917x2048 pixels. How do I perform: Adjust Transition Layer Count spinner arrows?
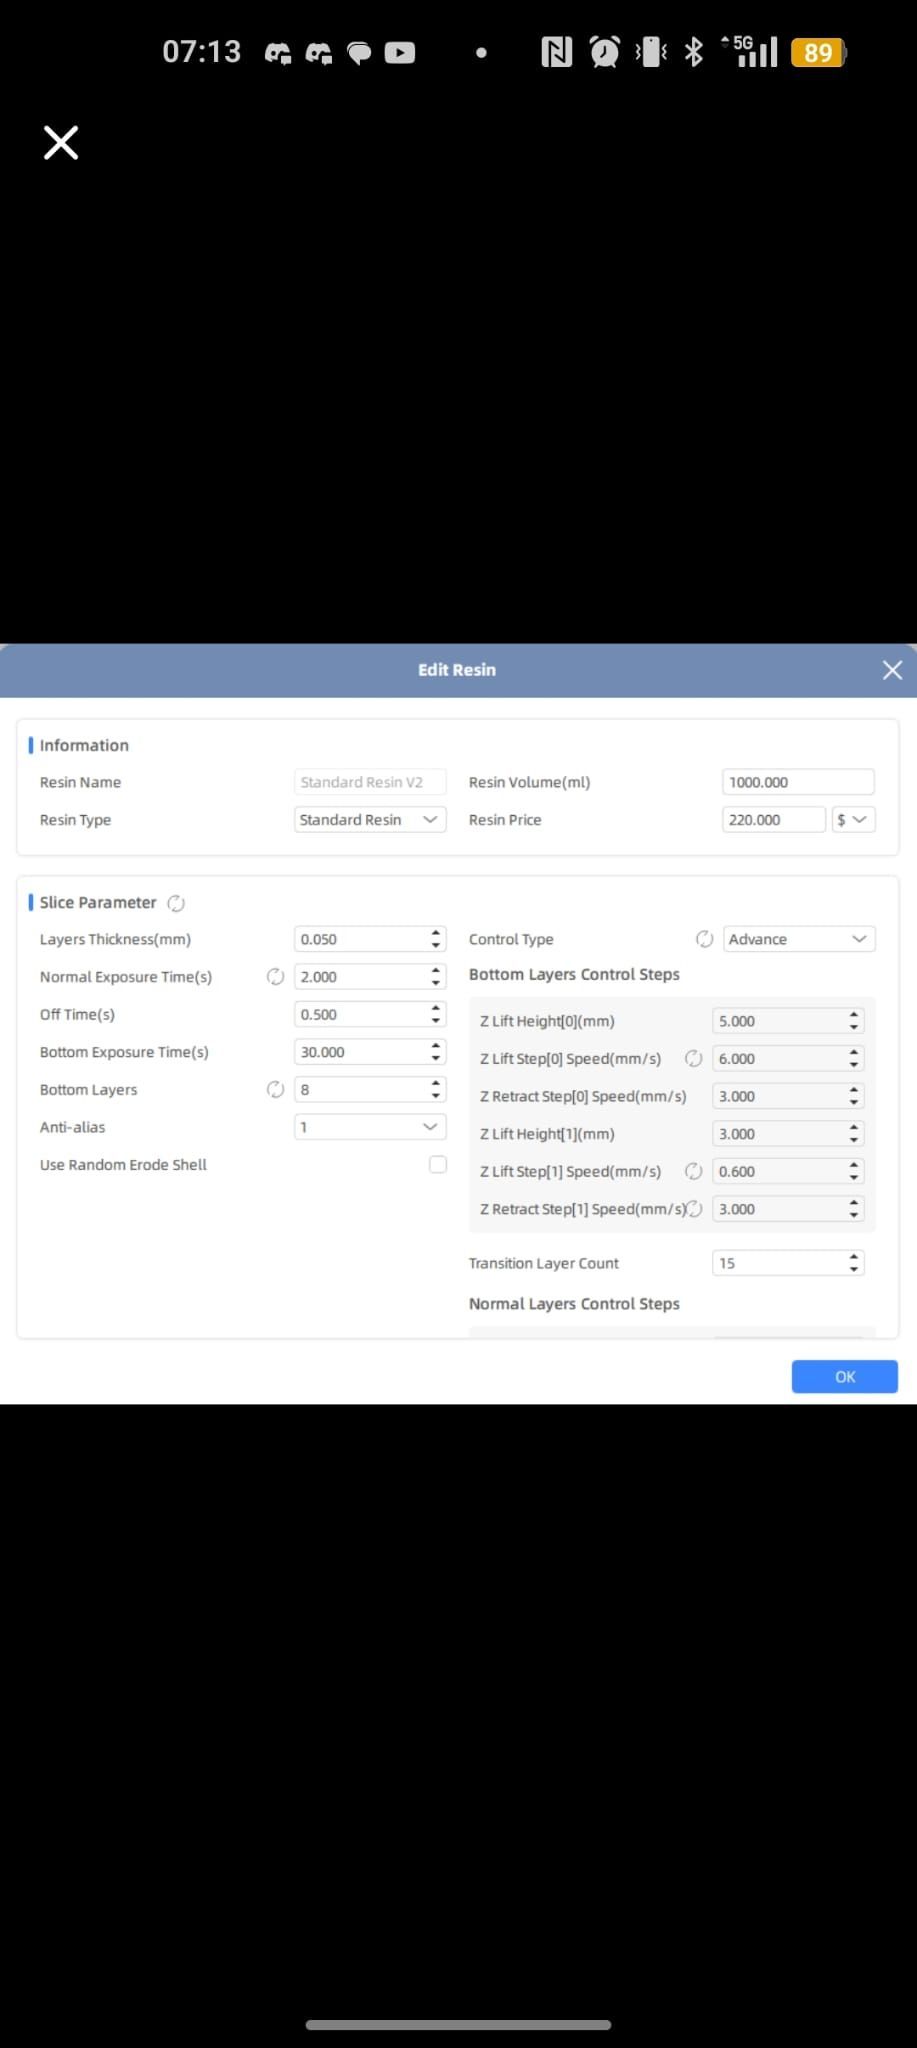point(854,1263)
